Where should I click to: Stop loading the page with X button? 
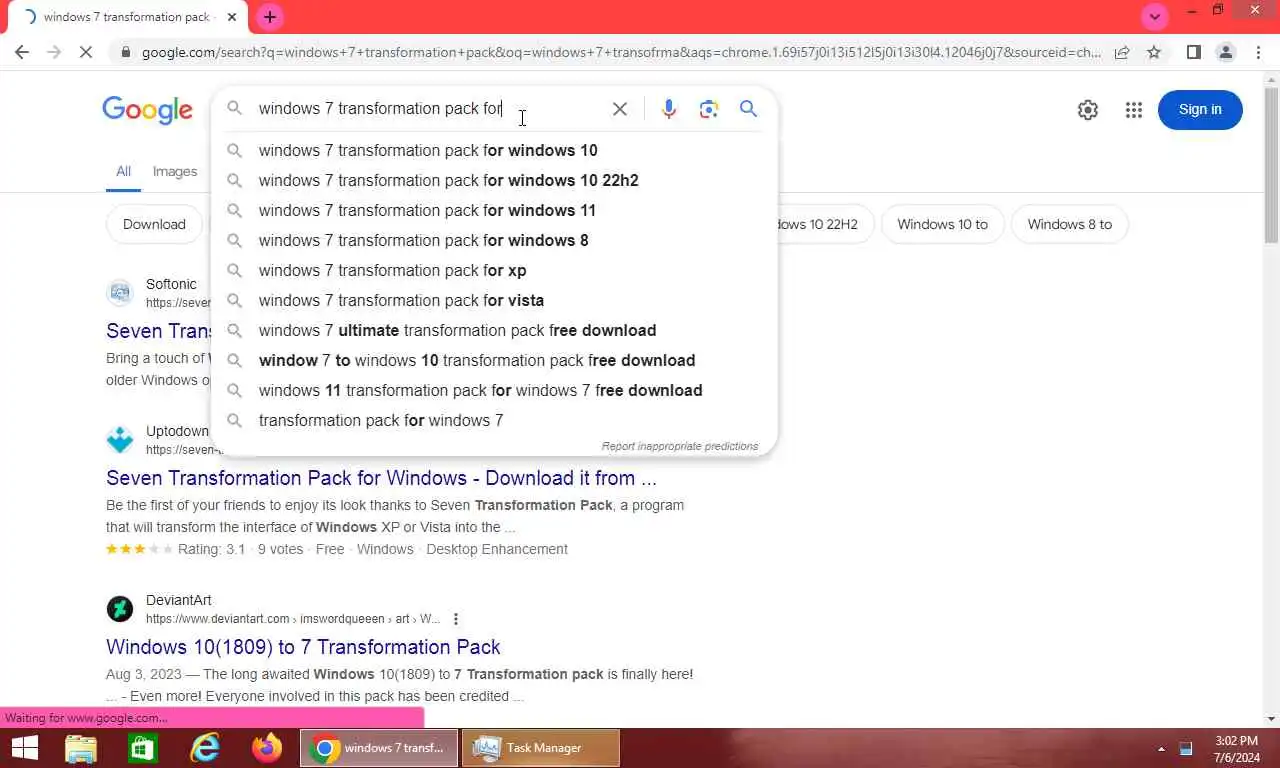click(x=86, y=52)
